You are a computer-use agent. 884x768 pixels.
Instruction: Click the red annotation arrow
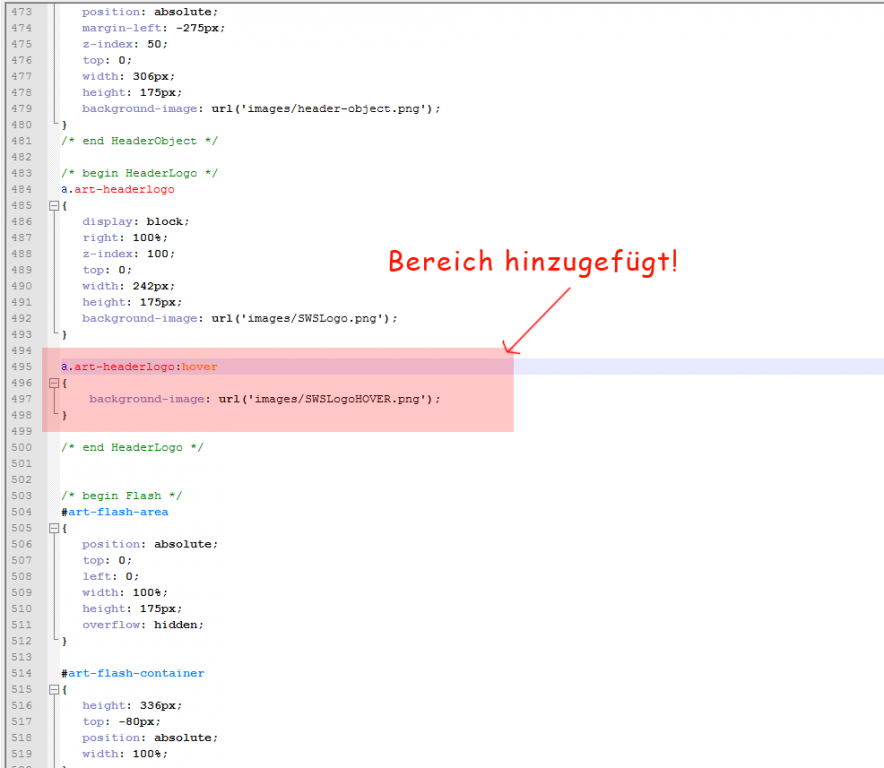pyautogui.click(x=540, y=320)
